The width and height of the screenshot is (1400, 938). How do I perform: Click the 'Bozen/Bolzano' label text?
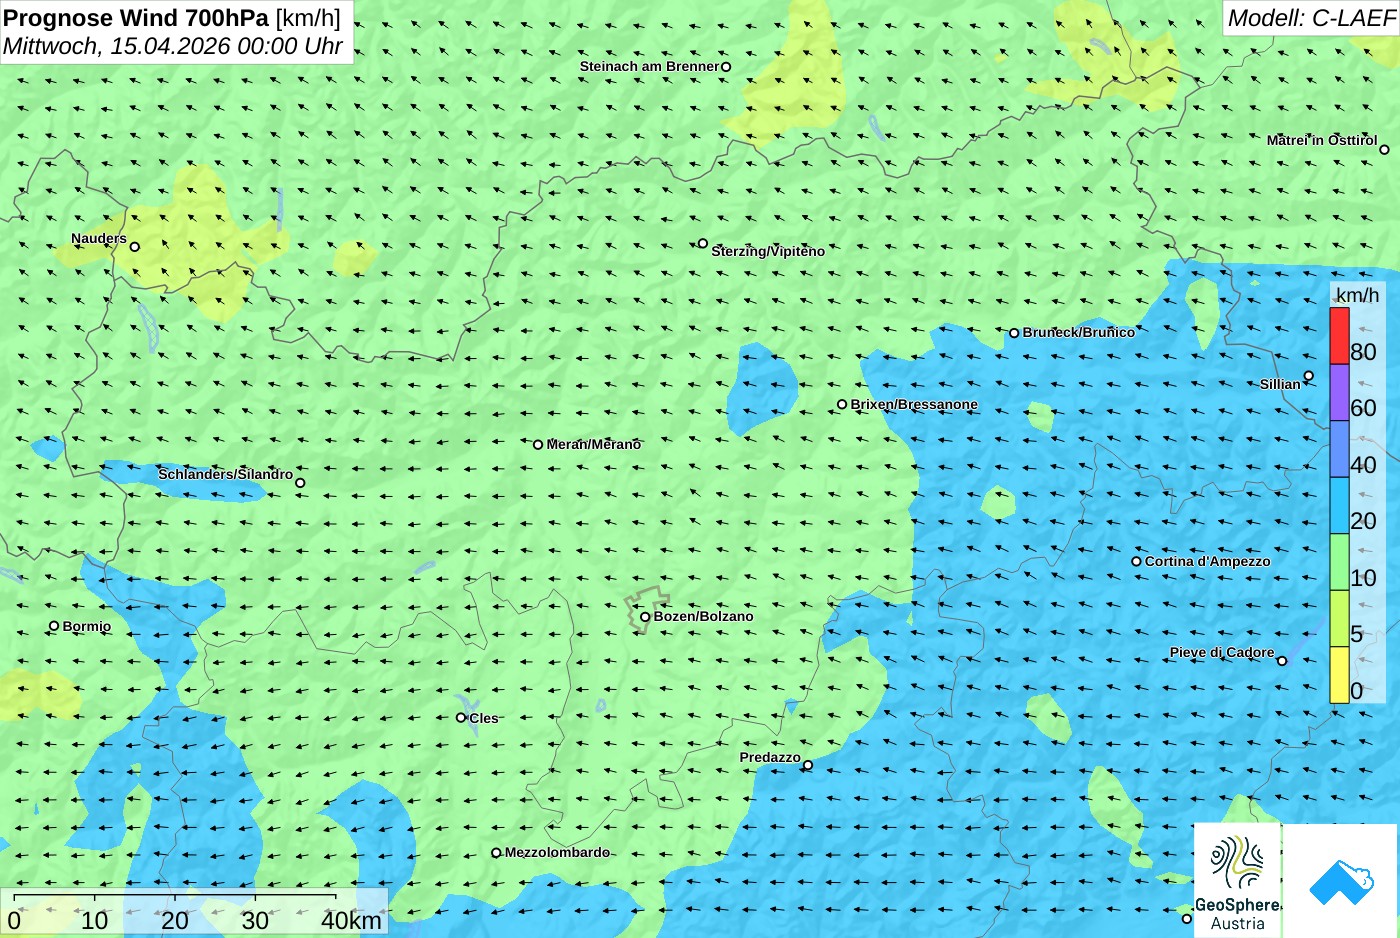click(704, 616)
